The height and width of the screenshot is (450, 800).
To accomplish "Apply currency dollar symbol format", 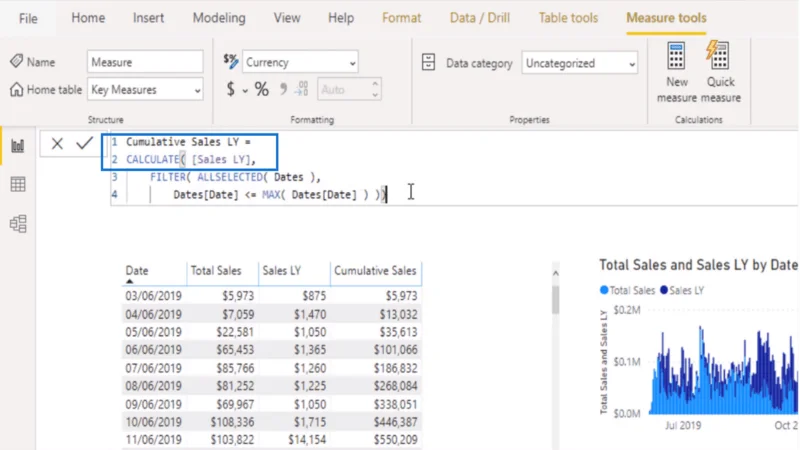I will click(231, 89).
